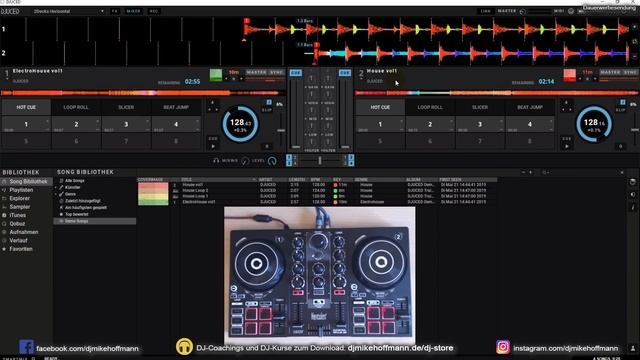The height and width of the screenshot is (360, 640).
Task: Toggle the FX panel in top bar
Action: [x=115, y=11]
